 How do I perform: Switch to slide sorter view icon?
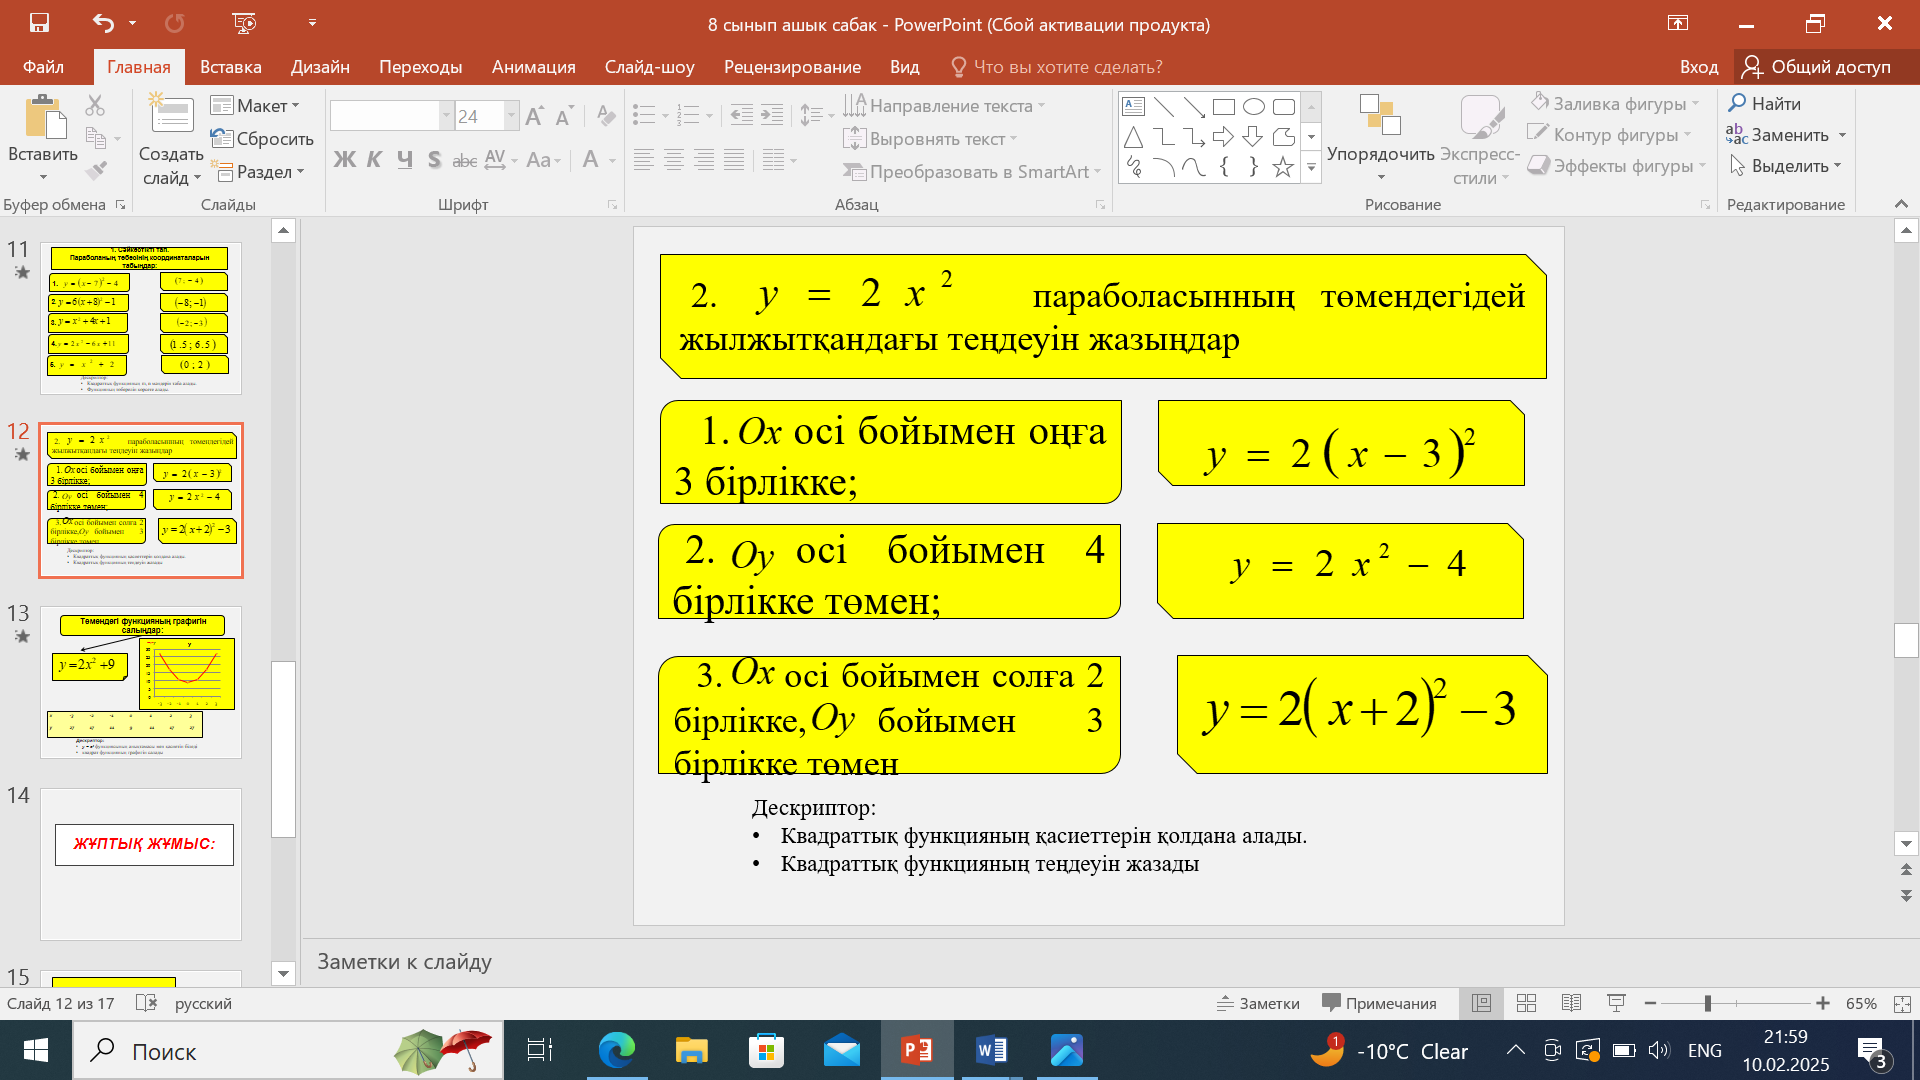tap(1526, 1003)
